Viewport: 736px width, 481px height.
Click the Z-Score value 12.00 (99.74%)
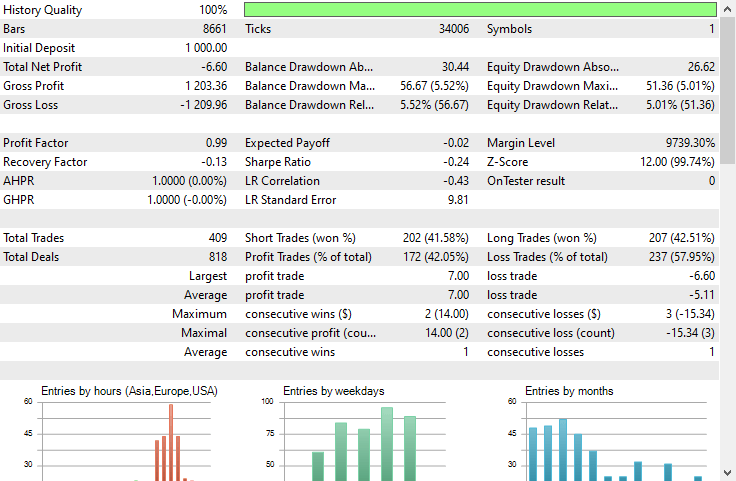coord(677,162)
